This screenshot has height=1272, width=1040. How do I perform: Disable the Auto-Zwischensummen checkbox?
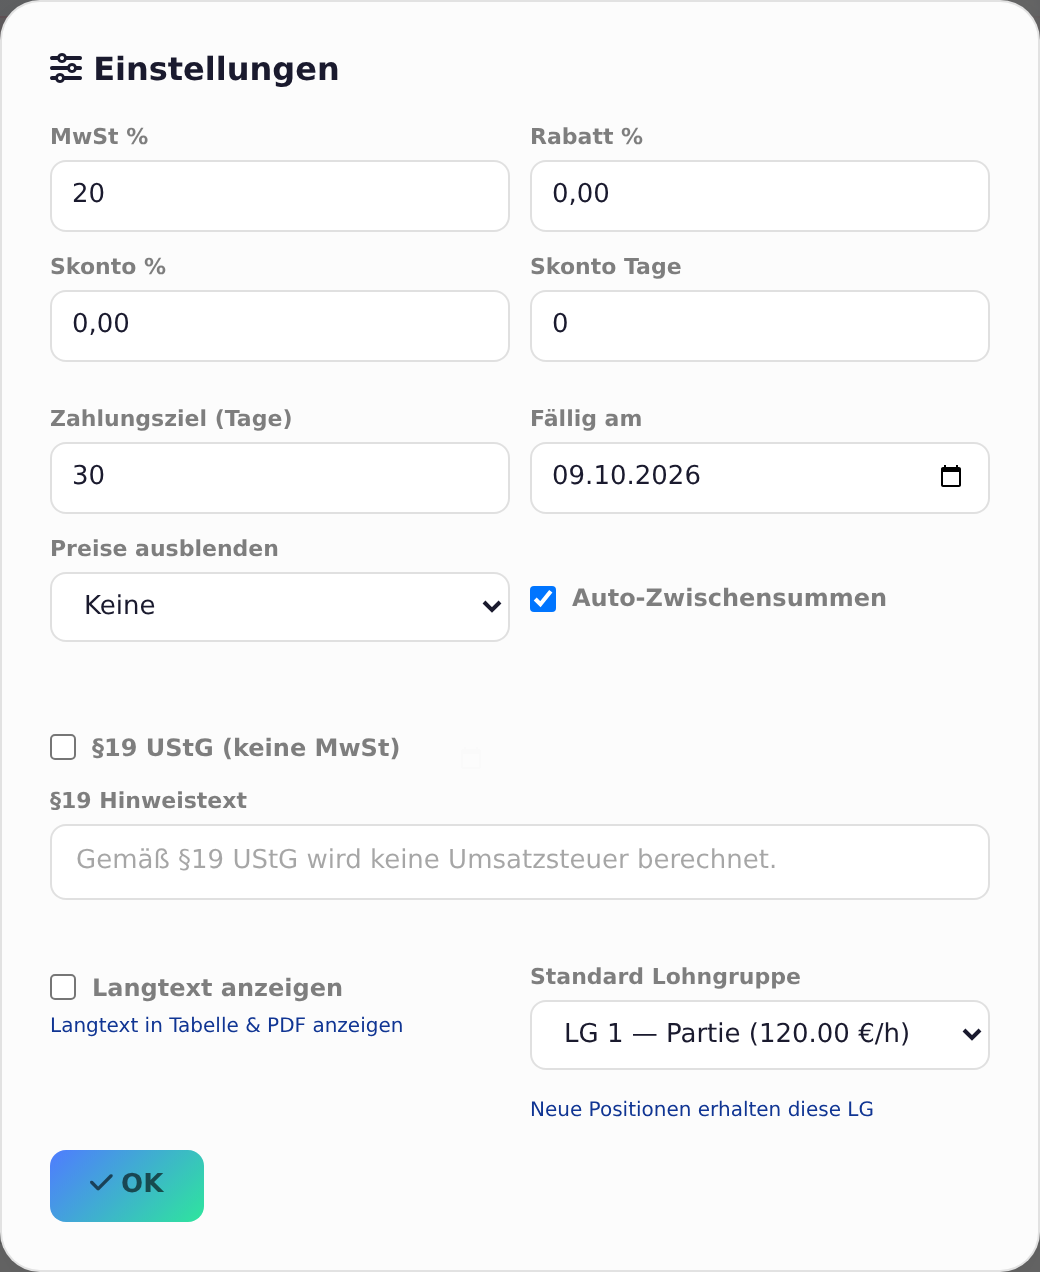[x=543, y=598]
